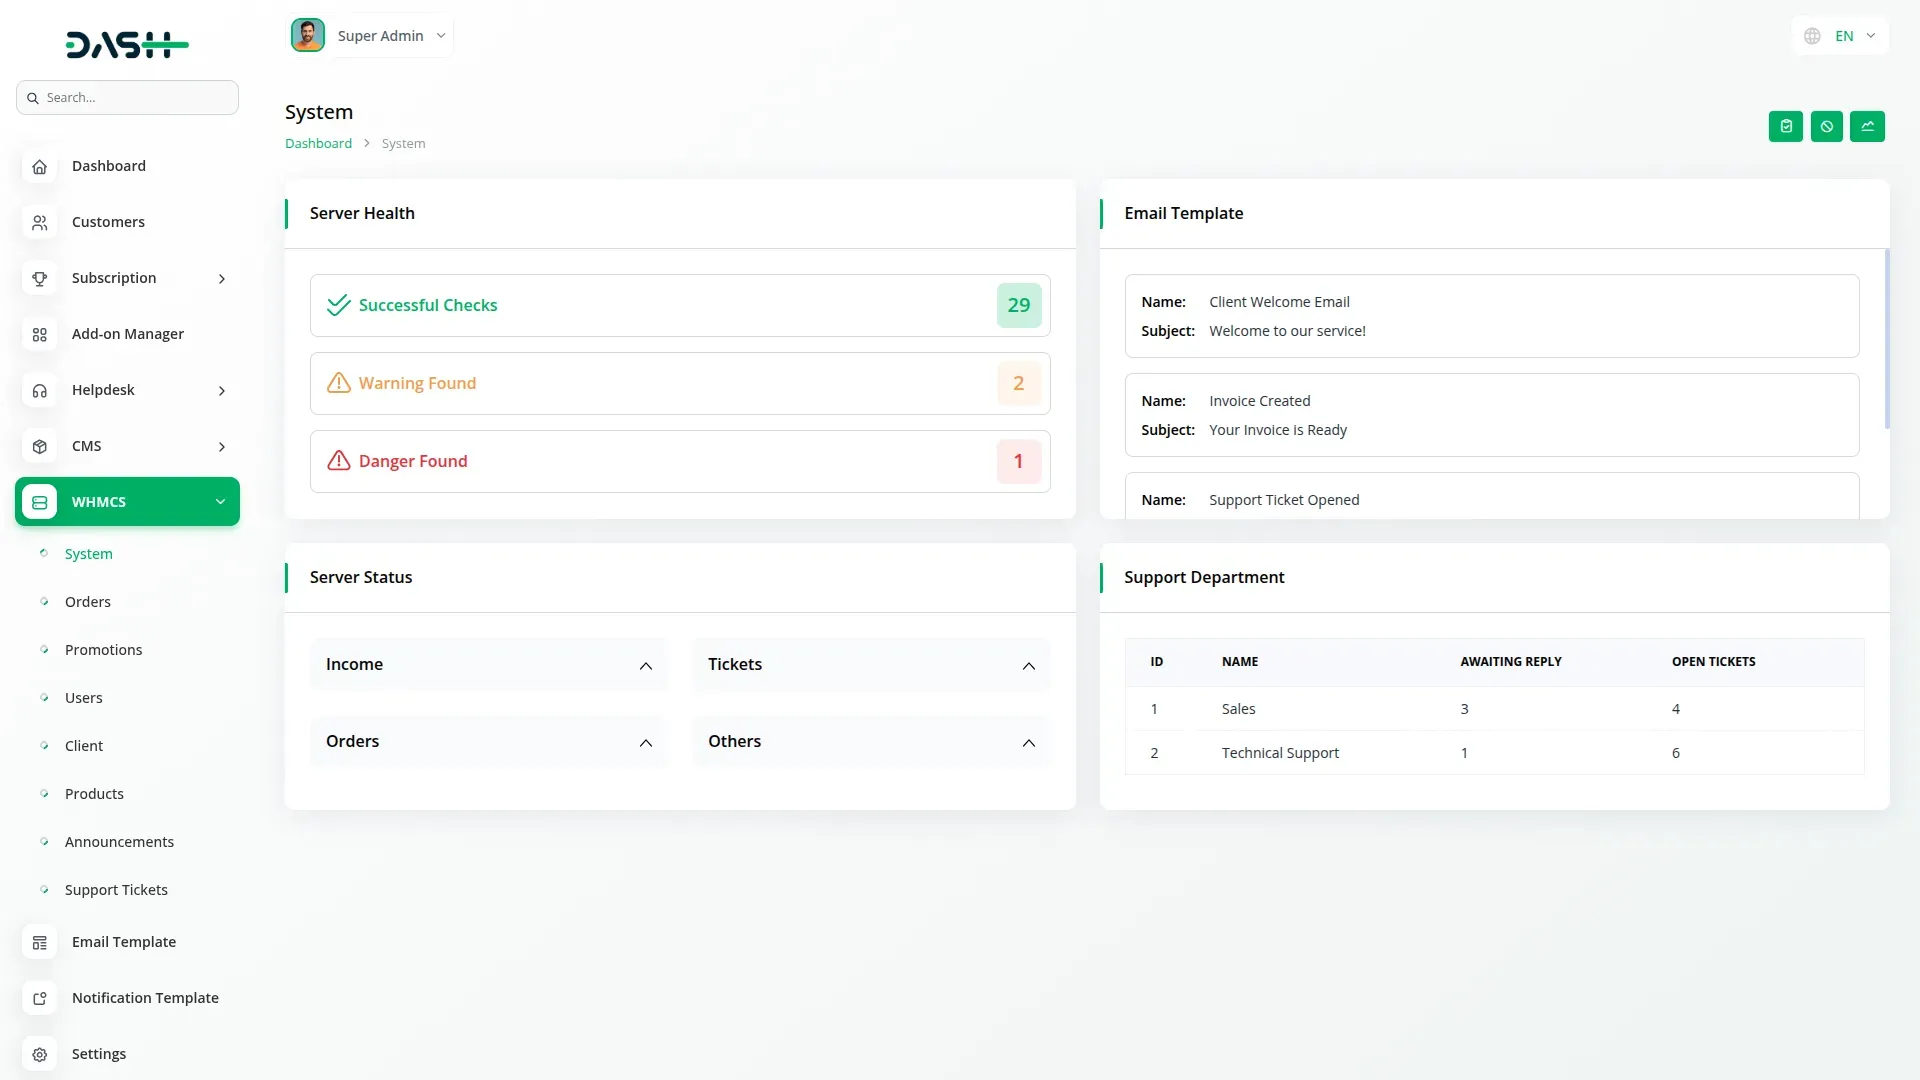This screenshot has width=1920, height=1080.
Task: Click the globe language icon
Action: pos(1812,36)
